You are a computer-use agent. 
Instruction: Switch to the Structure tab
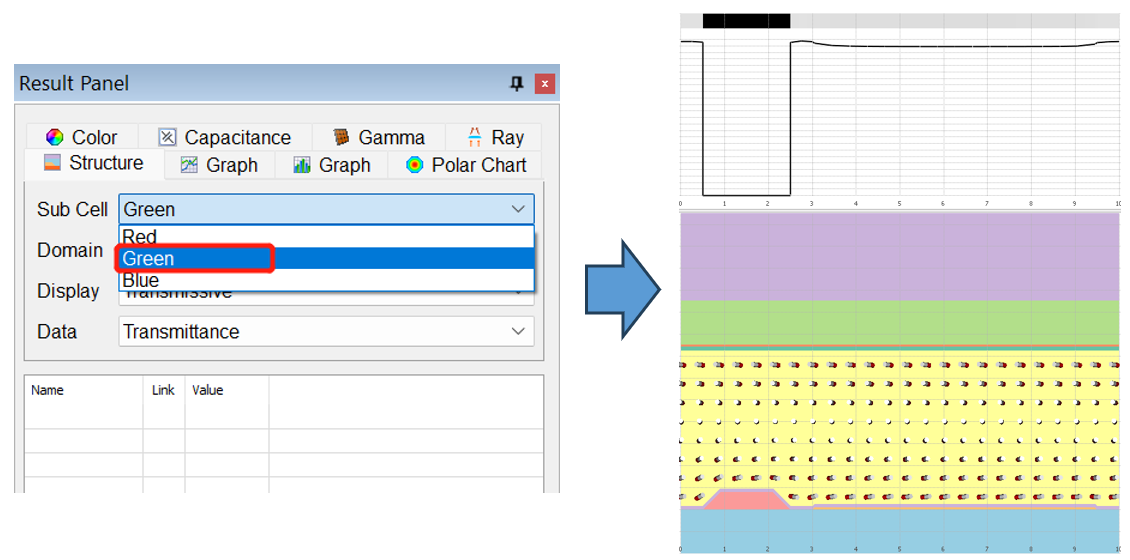pyautogui.click(x=95, y=163)
